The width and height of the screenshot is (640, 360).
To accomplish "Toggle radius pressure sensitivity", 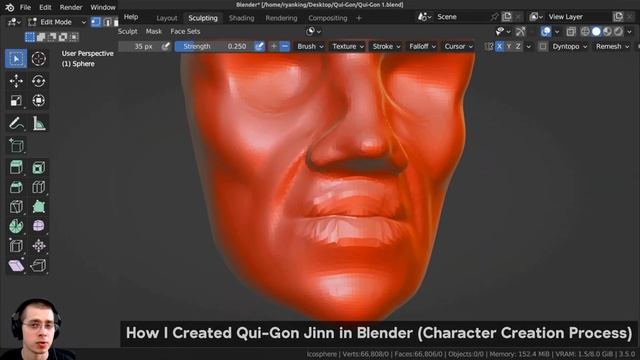I will pos(165,47).
